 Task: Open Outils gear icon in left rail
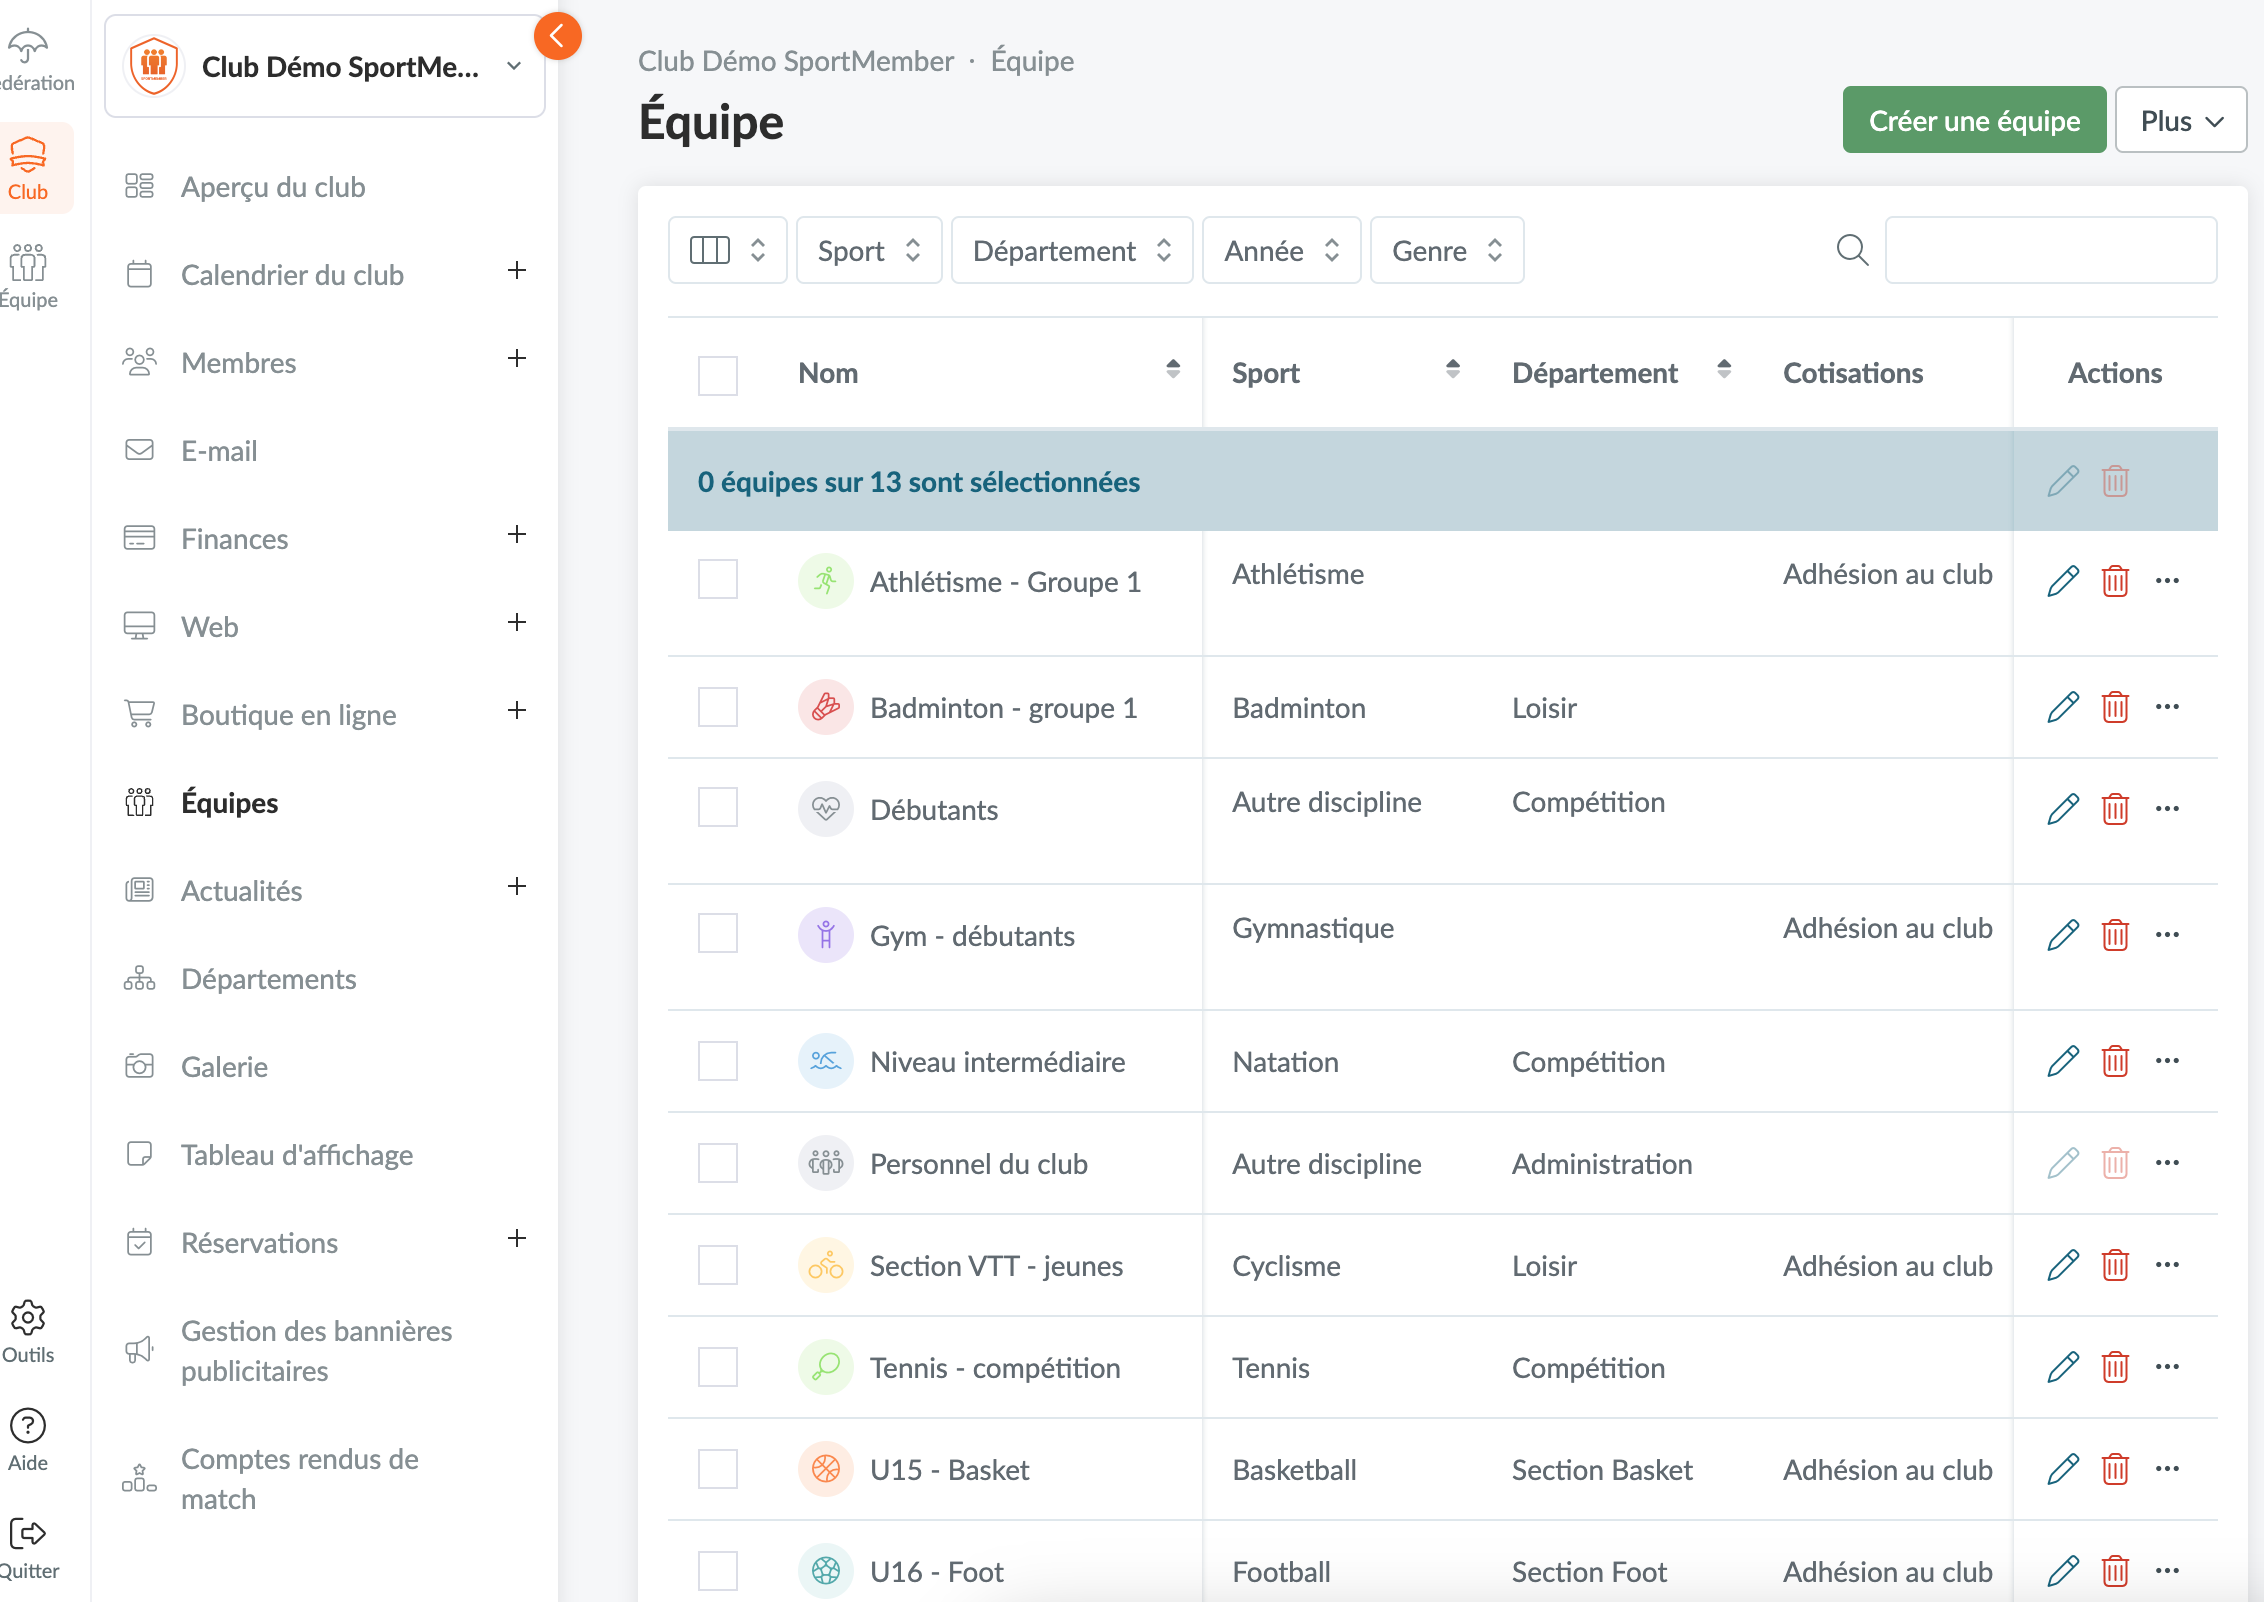point(28,1318)
